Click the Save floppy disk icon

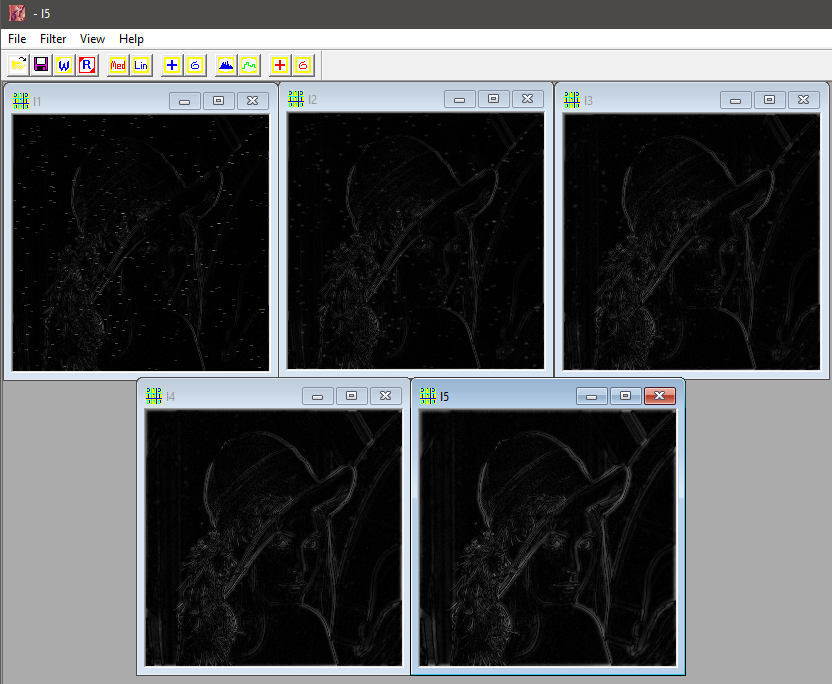(41, 65)
